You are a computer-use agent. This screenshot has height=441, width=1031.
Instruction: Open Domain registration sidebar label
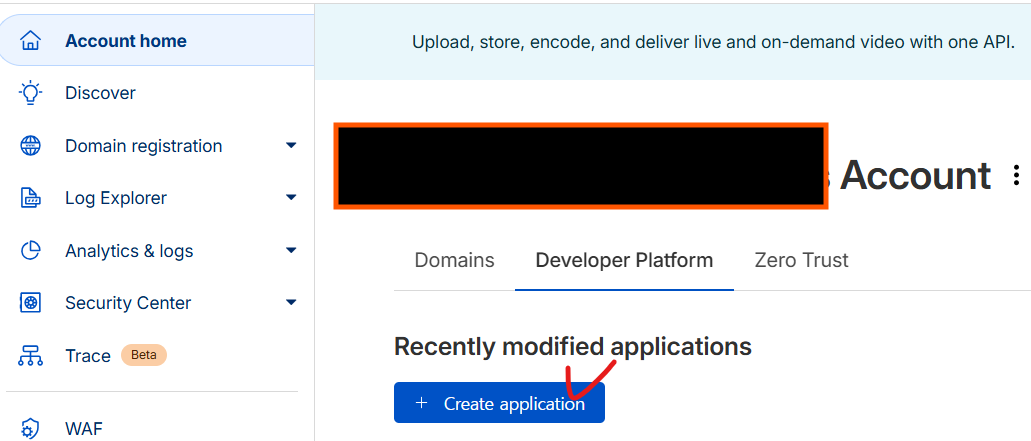[x=143, y=145]
